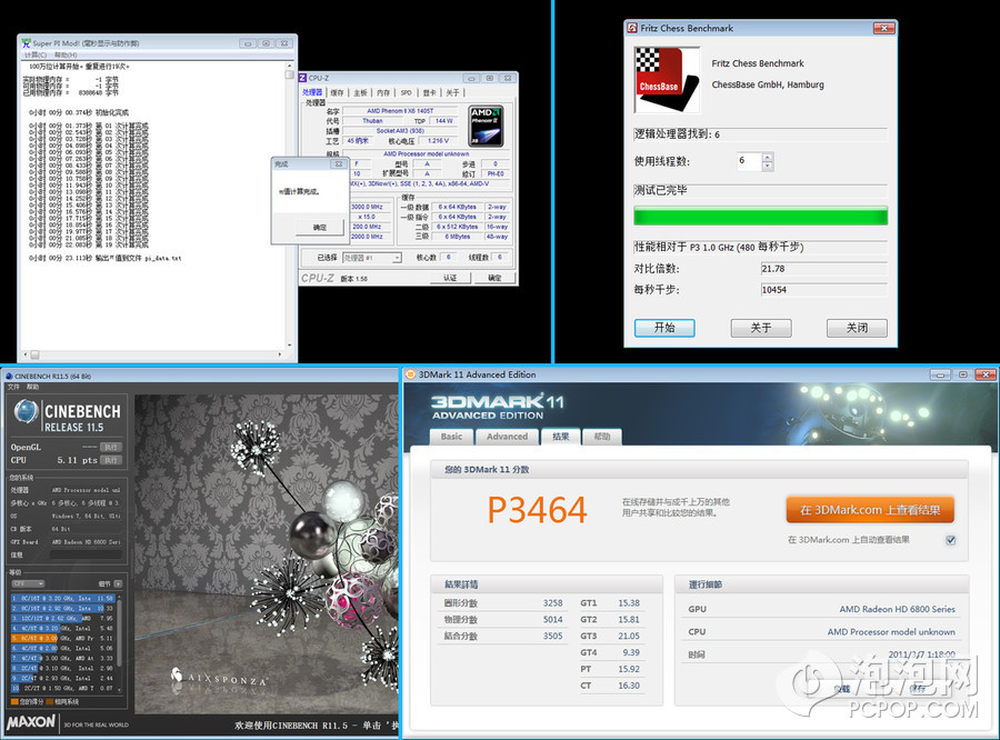Viewport: 1000px width, 740px height.
Task: Run the OpenGL test in CINEBENCH
Action: point(111,447)
